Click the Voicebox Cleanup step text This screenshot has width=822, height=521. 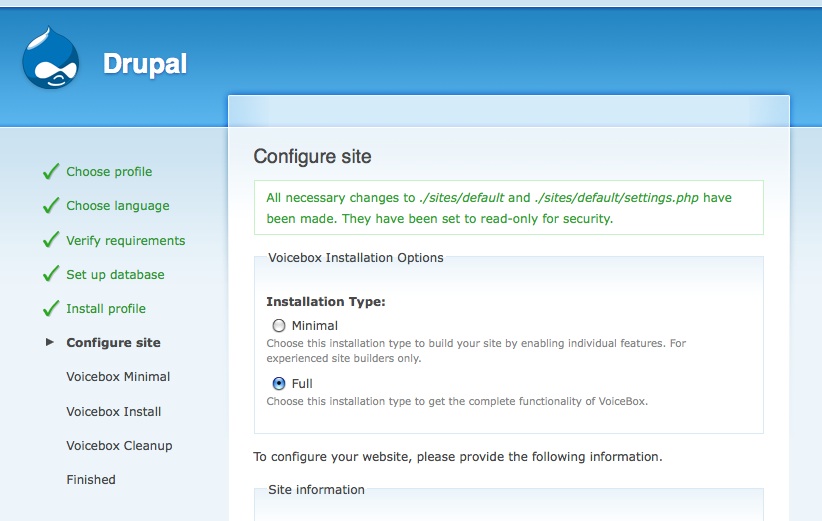pyautogui.click(x=119, y=446)
